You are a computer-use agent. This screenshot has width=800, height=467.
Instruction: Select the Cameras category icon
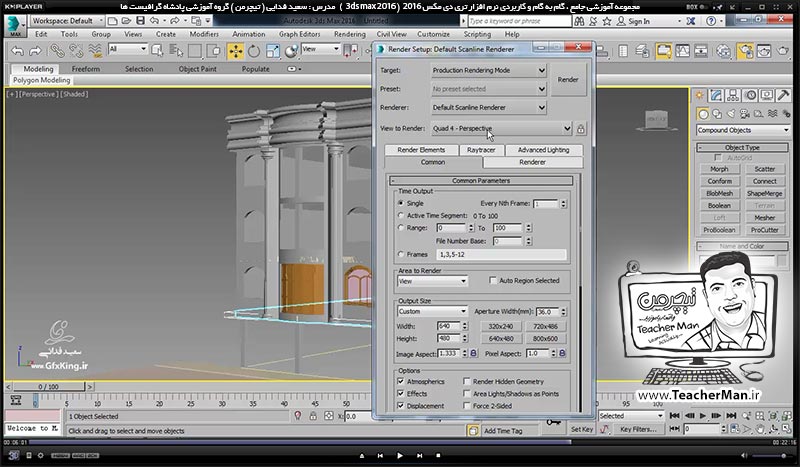tap(744, 114)
